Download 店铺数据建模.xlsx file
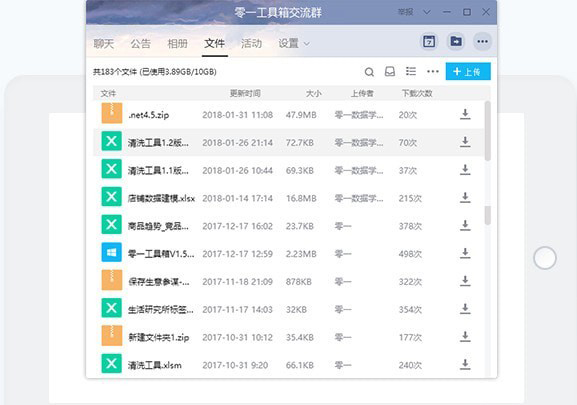The height and width of the screenshot is (405, 577). [465, 198]
